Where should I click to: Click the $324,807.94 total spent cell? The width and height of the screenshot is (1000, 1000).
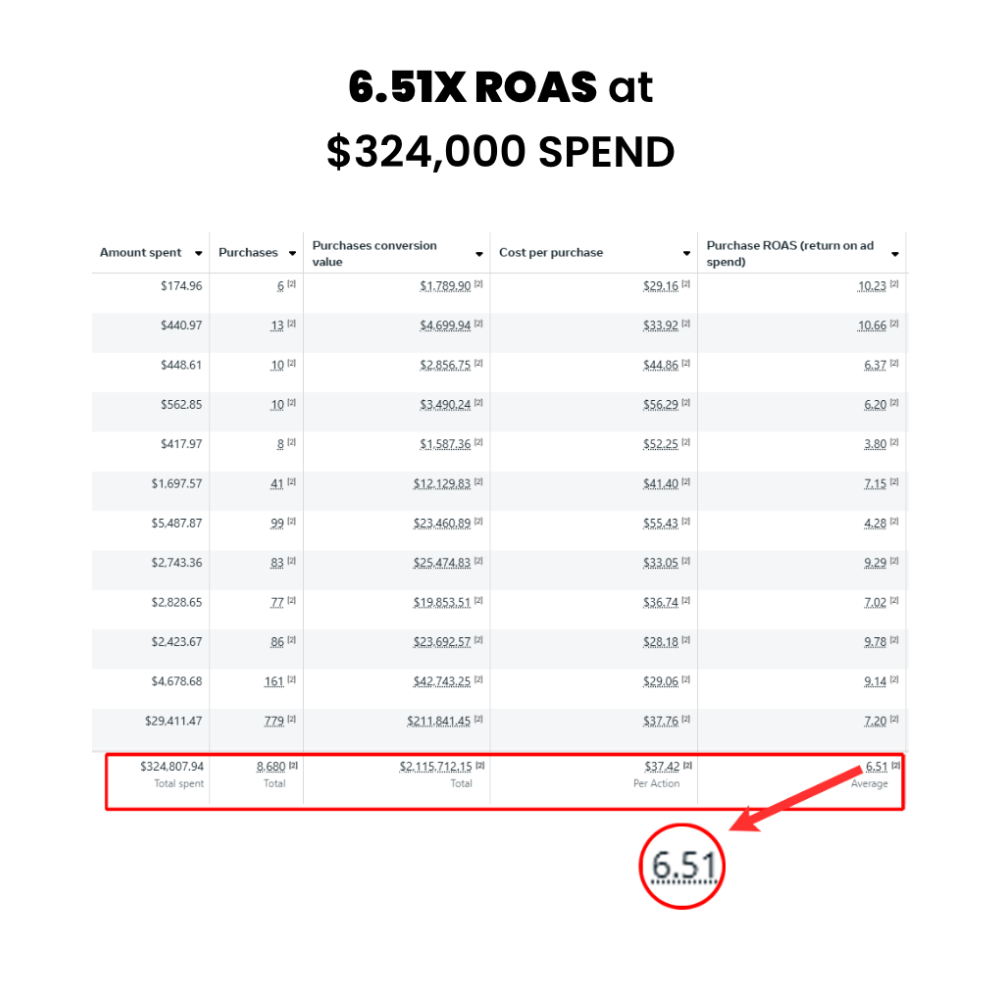coord(171,767)
